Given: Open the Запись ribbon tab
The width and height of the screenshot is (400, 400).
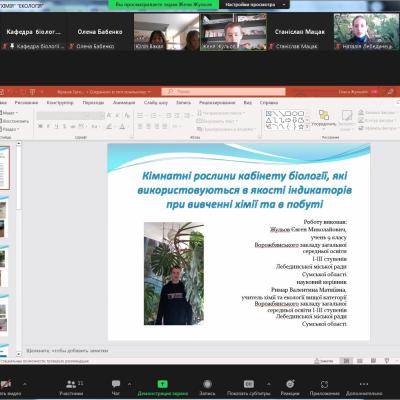Looking at the screenshot, I should pos(183,103).
